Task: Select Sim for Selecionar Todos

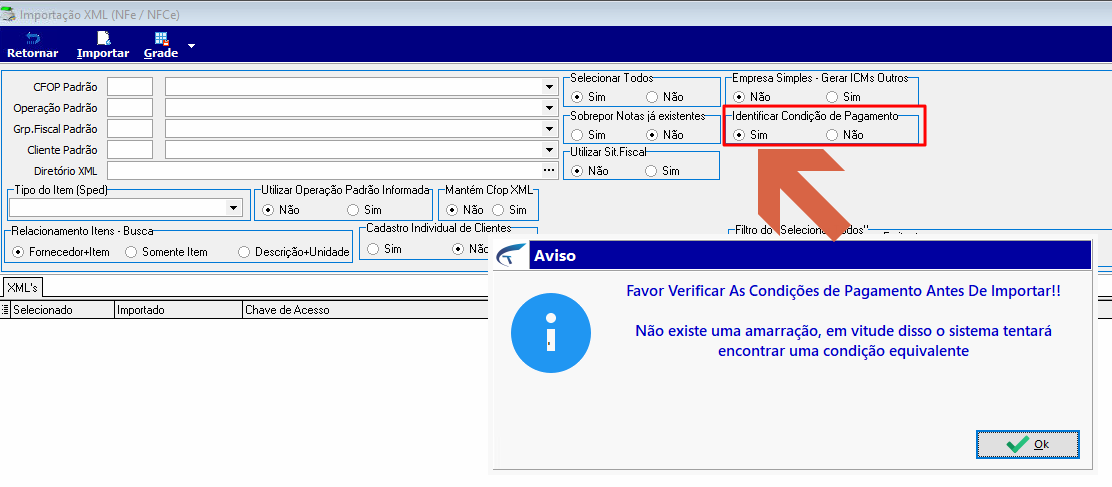Action: 577,97
